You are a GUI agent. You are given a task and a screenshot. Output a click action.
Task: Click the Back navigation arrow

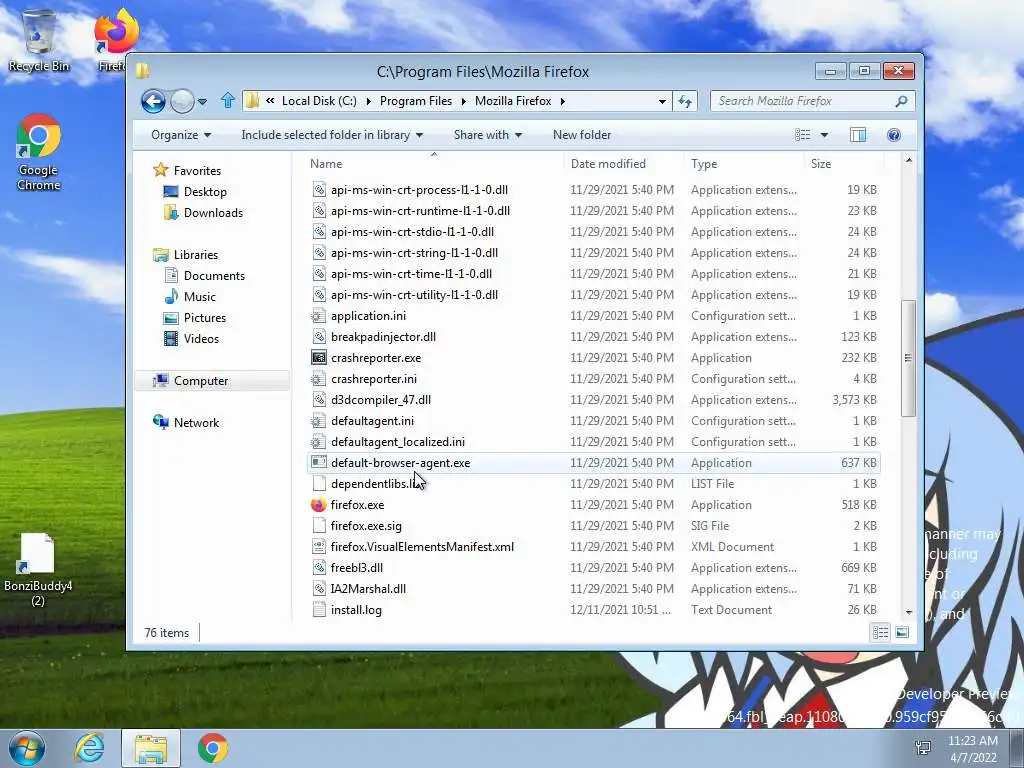[x=153, y=101]
